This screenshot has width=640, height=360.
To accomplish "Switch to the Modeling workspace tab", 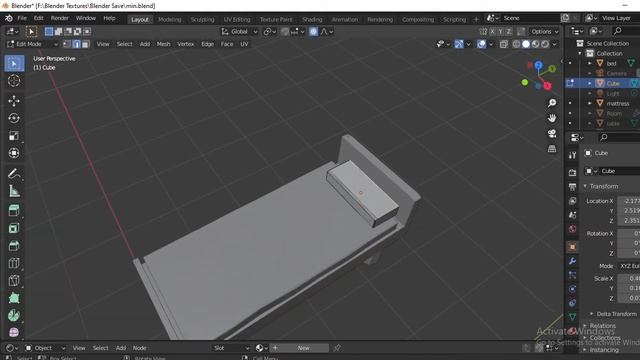I will click(169, 19).
